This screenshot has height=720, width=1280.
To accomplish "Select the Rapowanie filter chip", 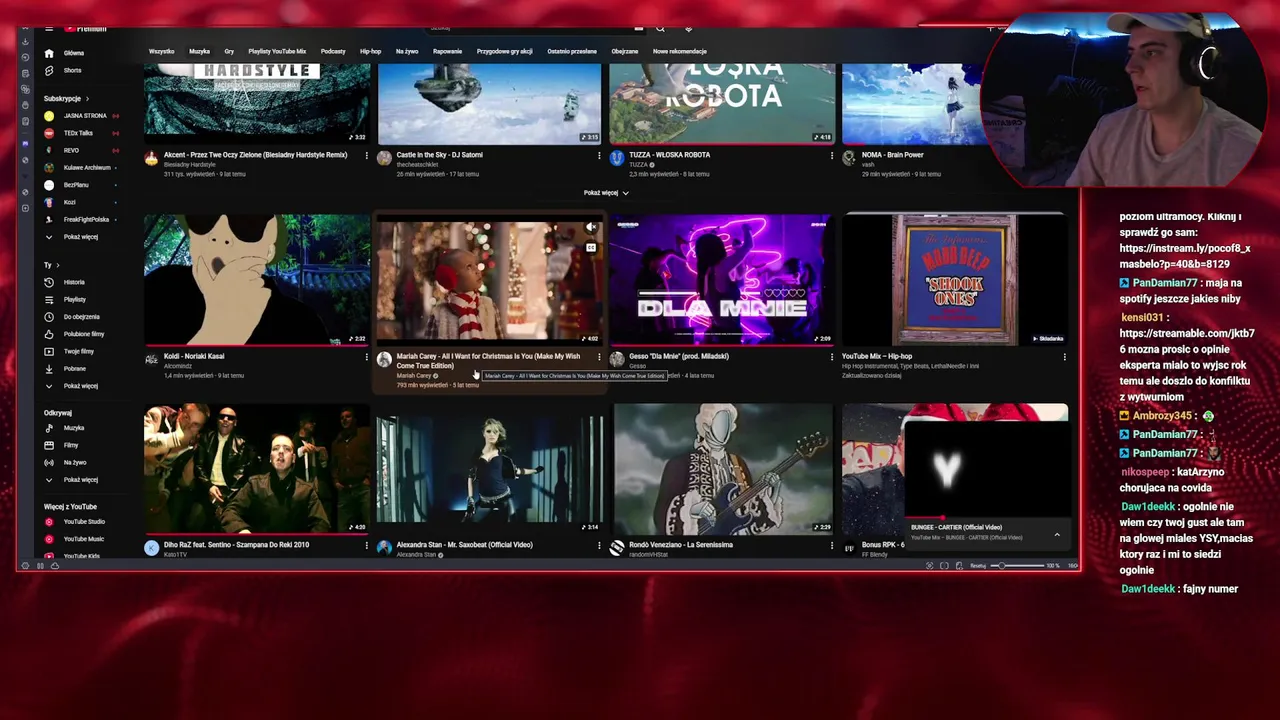I will [447, 51].
